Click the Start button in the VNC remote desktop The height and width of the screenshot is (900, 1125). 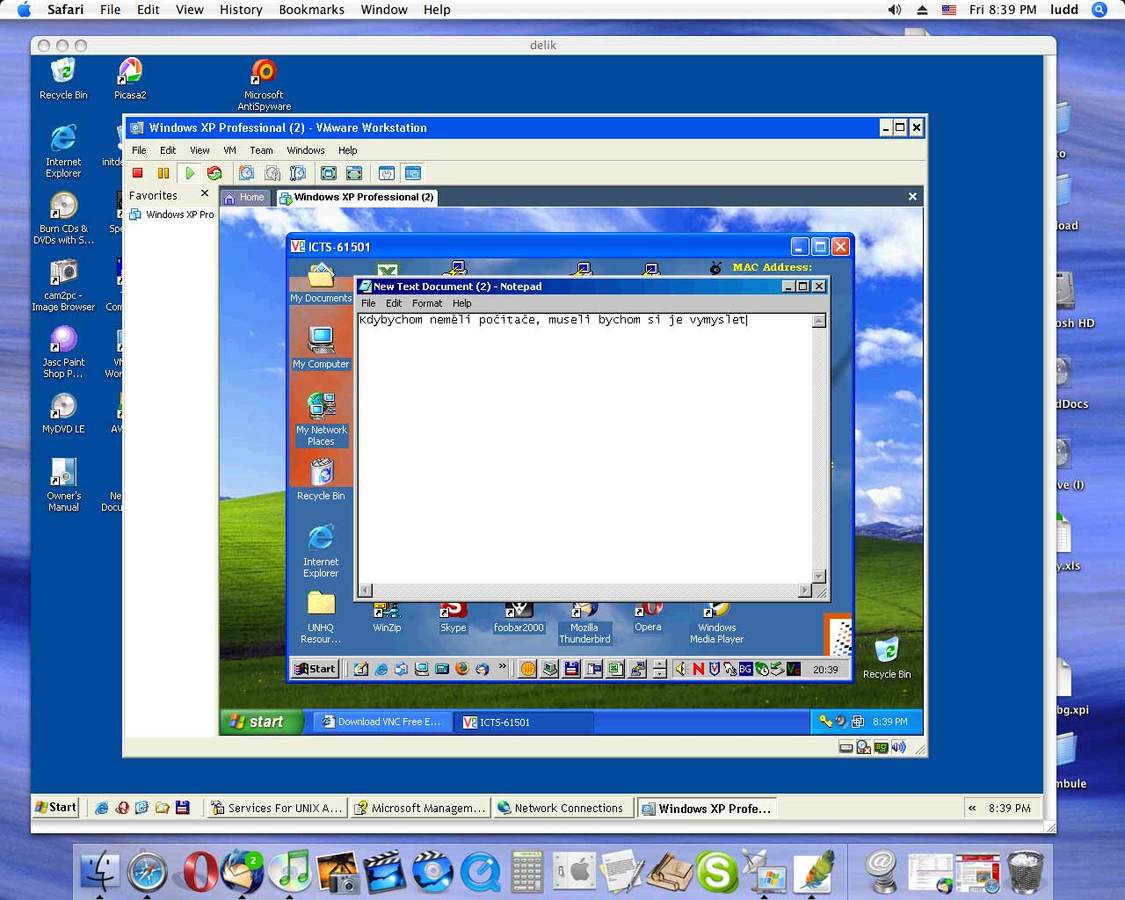tap(315, 669)
